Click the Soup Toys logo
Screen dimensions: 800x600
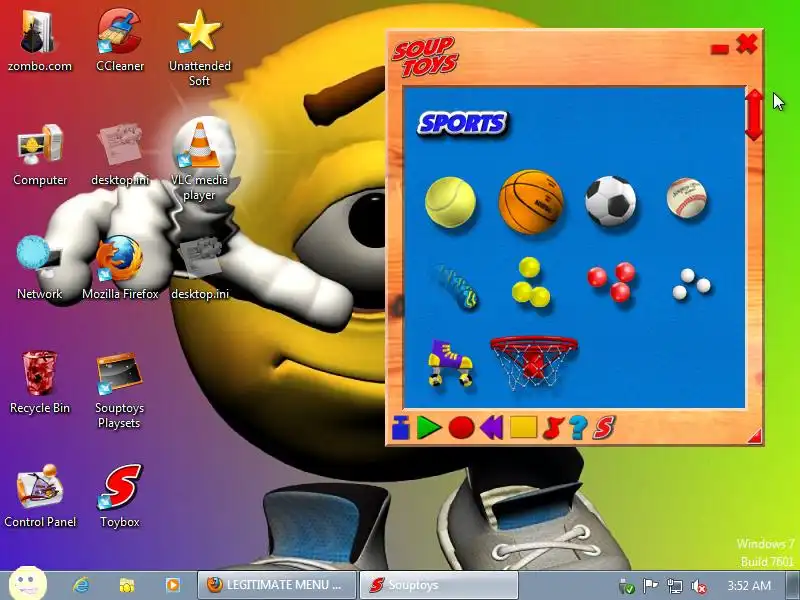pos(424,57)
